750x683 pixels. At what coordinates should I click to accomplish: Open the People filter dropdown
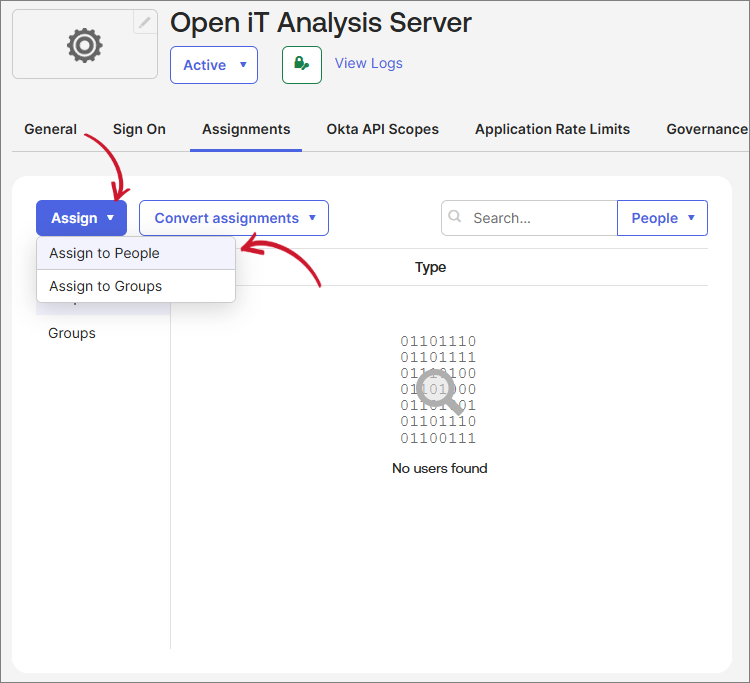(662, 218)
